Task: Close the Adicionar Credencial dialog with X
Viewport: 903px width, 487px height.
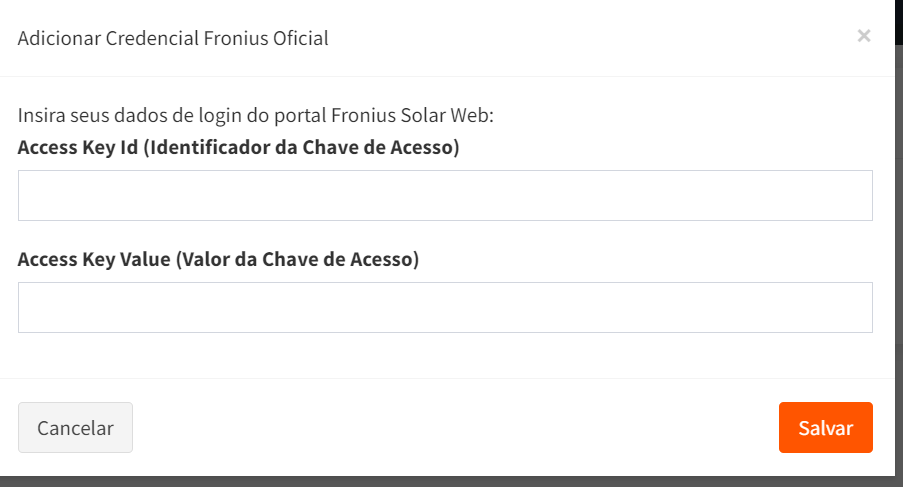Action: 864,36
